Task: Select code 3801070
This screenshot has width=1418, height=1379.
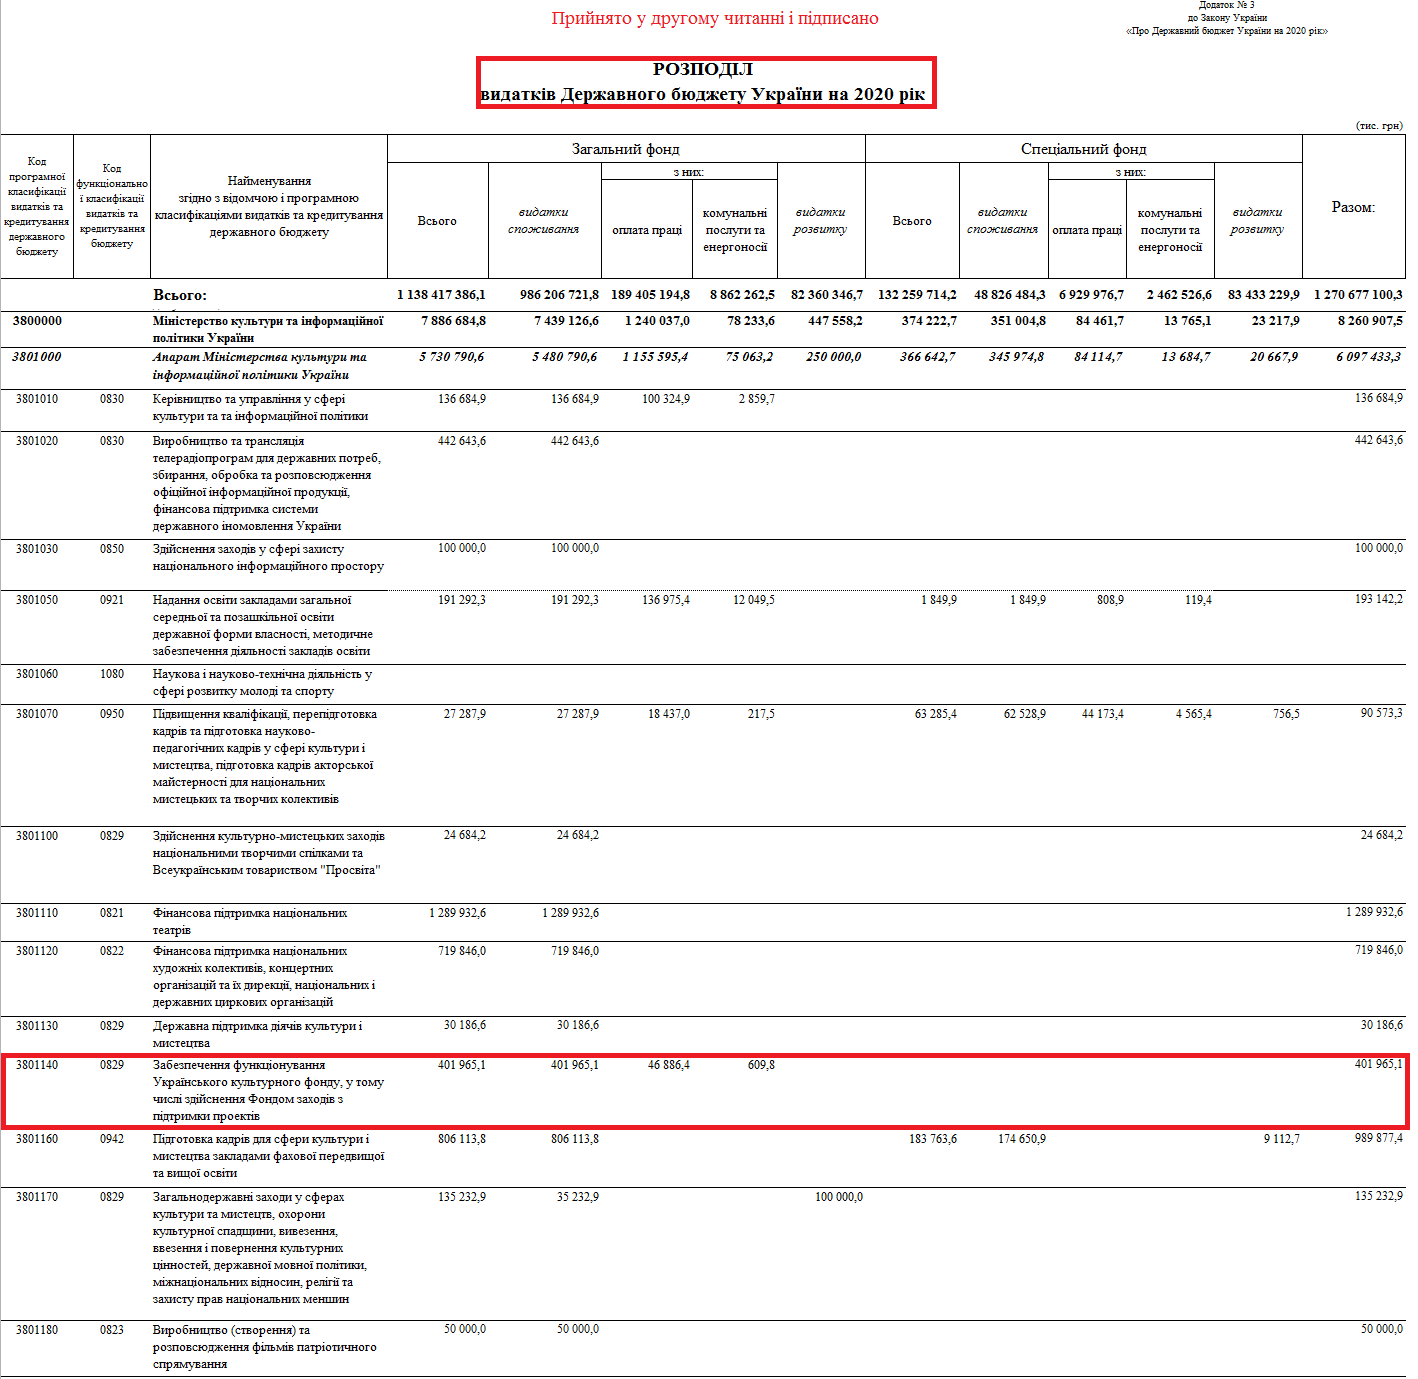Action: (37, 714)
